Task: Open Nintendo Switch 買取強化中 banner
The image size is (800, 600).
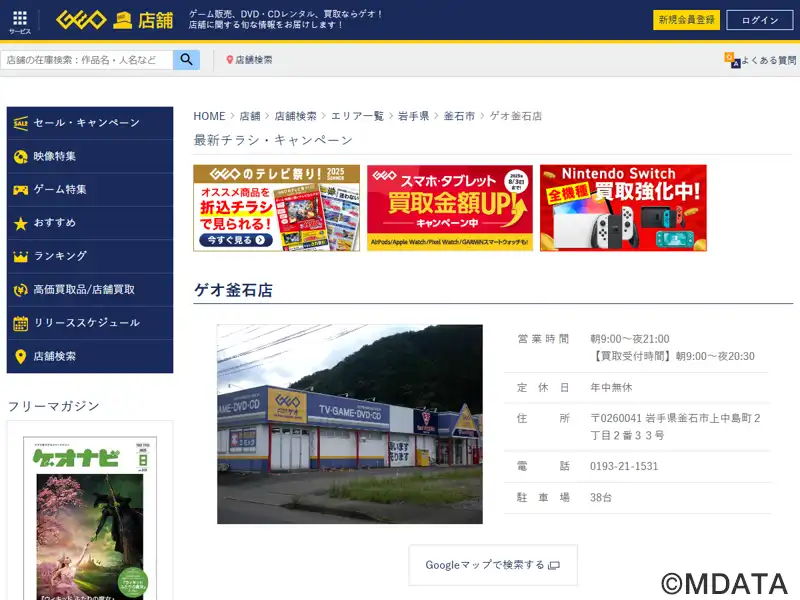Action: click(623, 208)
